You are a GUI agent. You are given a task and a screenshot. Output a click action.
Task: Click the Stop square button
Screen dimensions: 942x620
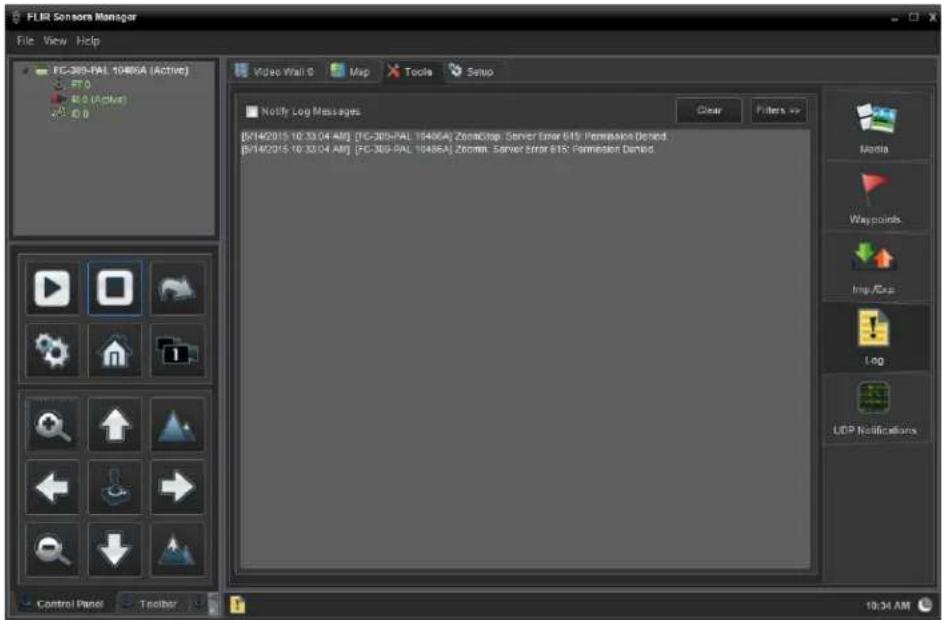[x=115, y=288]
